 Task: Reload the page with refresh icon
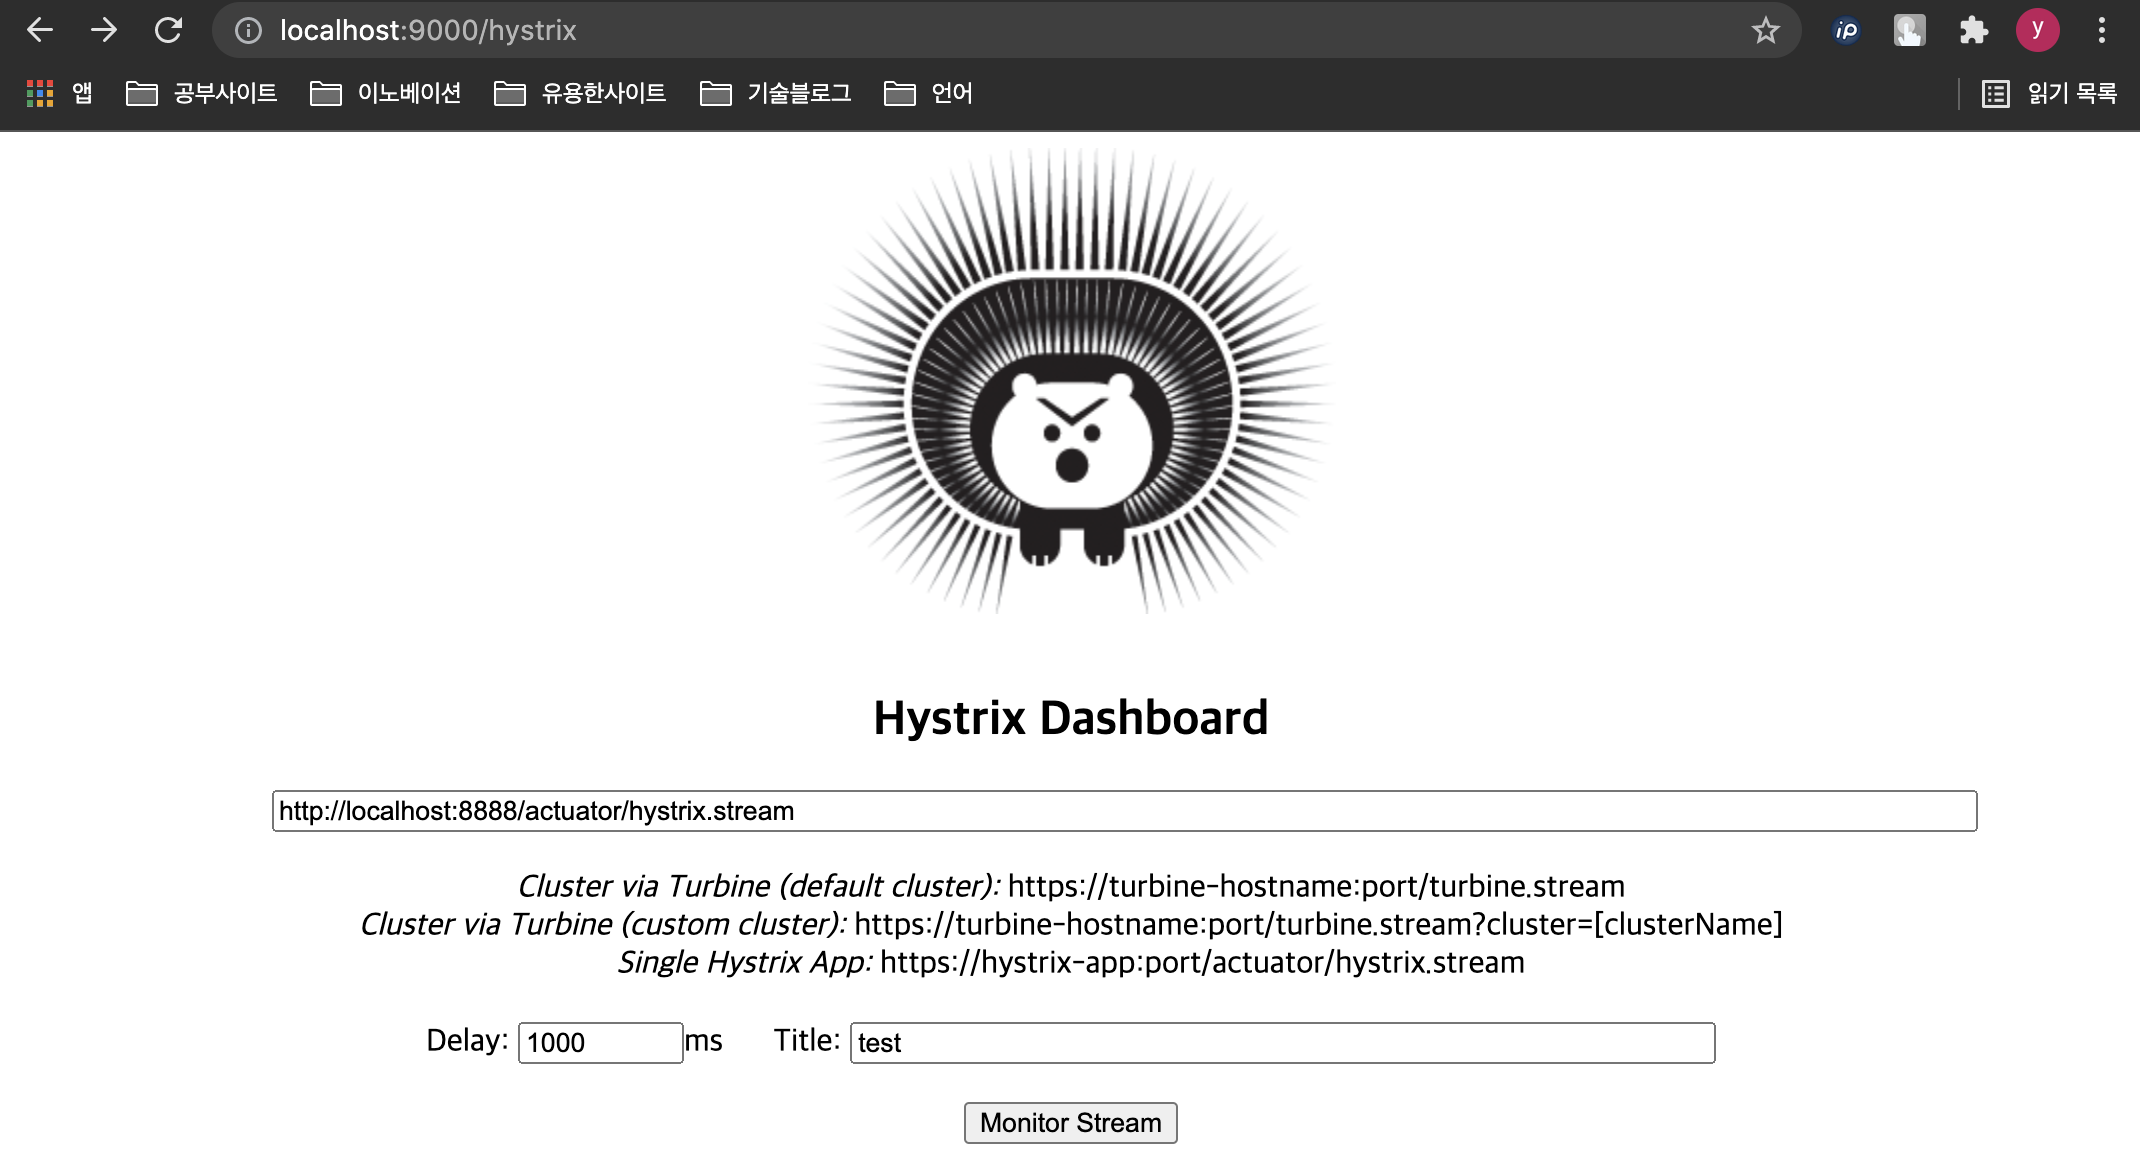pos(168,30)
